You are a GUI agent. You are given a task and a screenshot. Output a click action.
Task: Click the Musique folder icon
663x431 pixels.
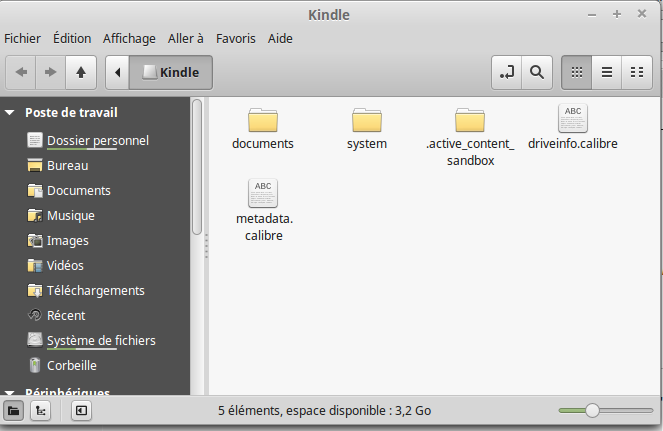coord(35,215)
